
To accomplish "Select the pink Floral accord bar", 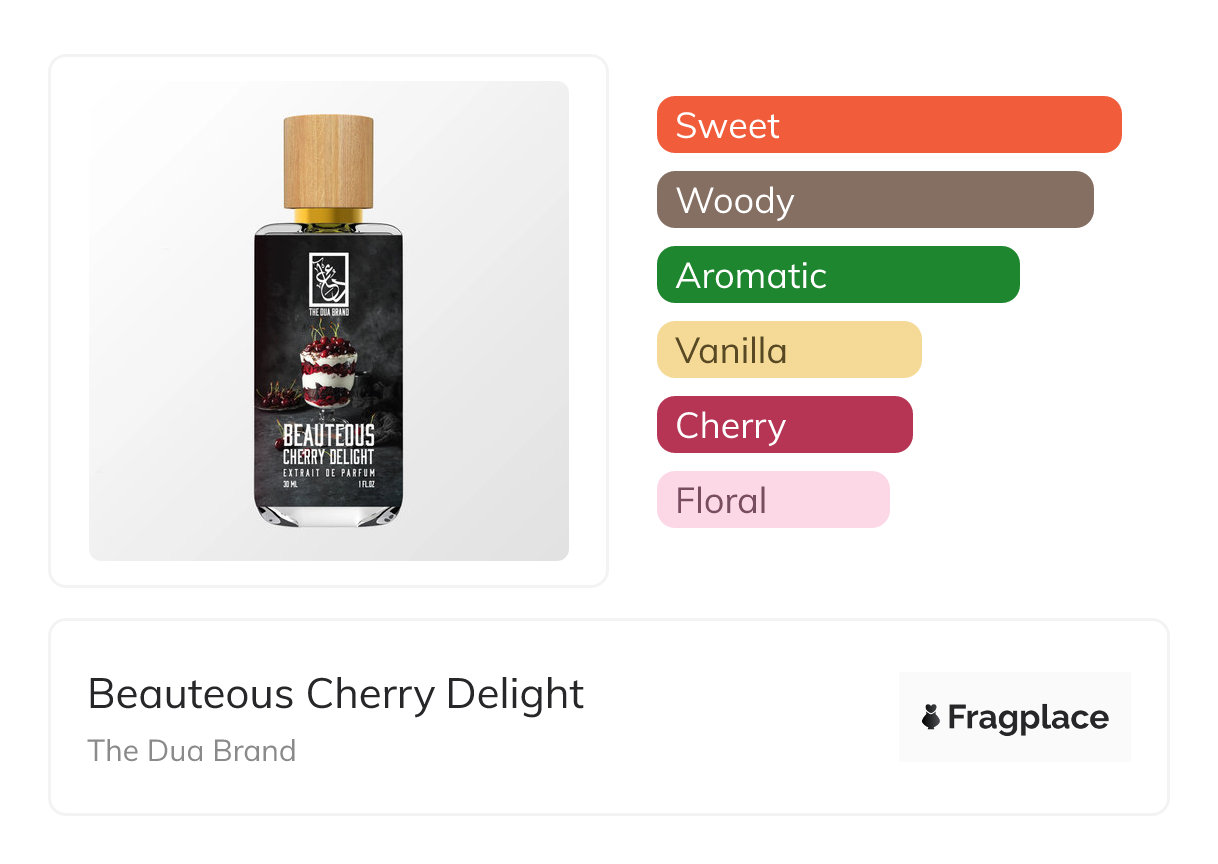I will pos(772,500).
